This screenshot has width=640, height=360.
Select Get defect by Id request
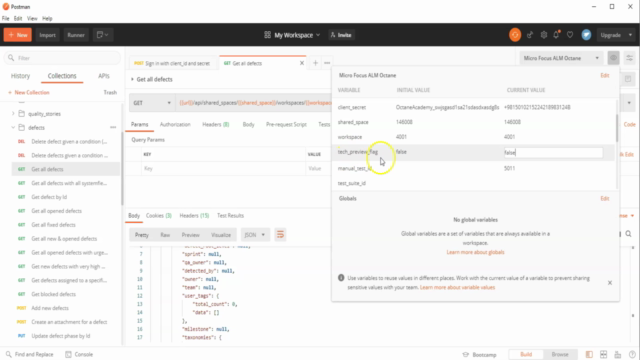tap(49, 197)
